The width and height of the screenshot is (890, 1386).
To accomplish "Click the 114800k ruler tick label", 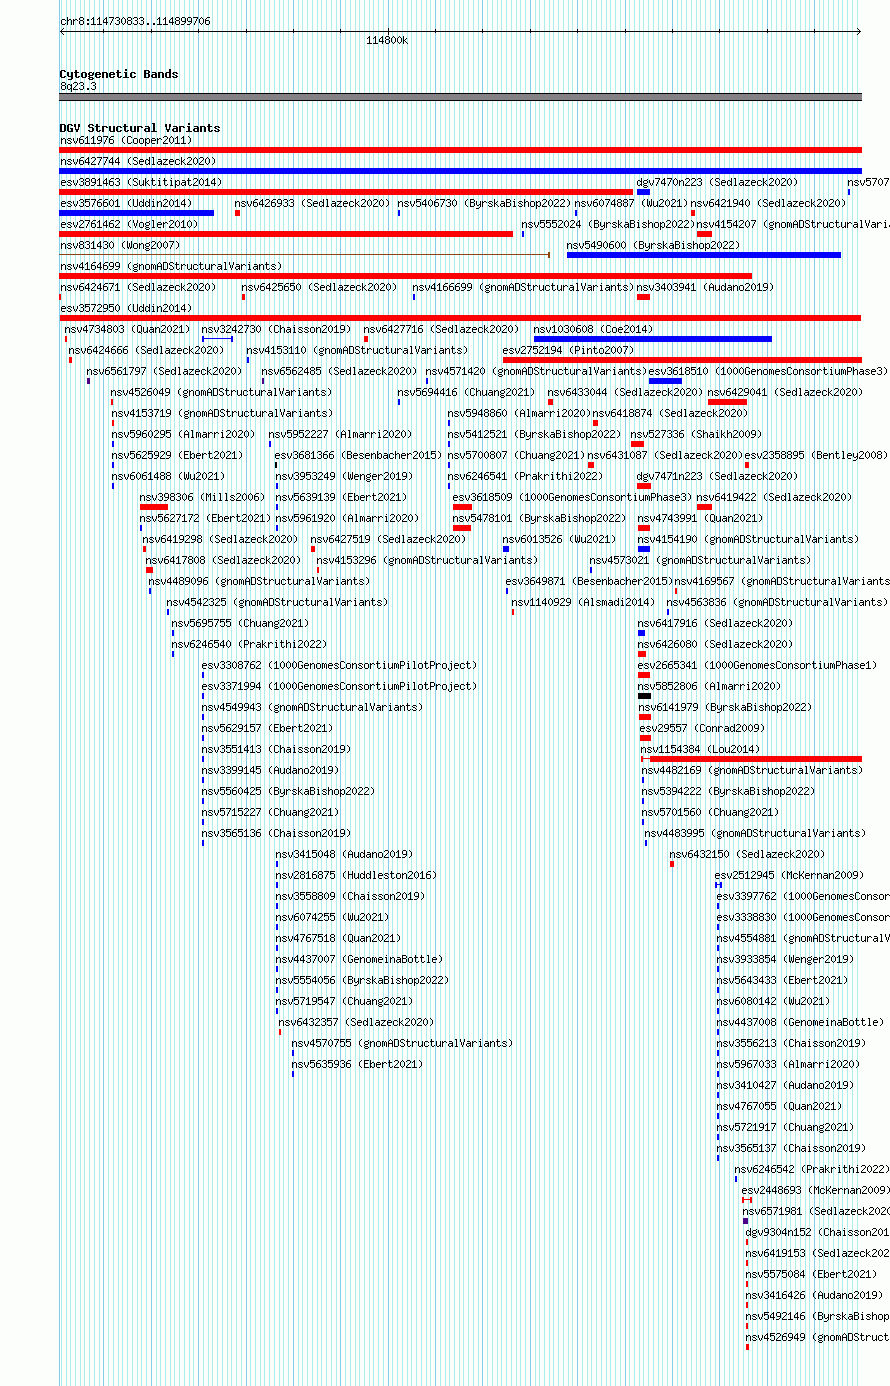I will 387,40.
